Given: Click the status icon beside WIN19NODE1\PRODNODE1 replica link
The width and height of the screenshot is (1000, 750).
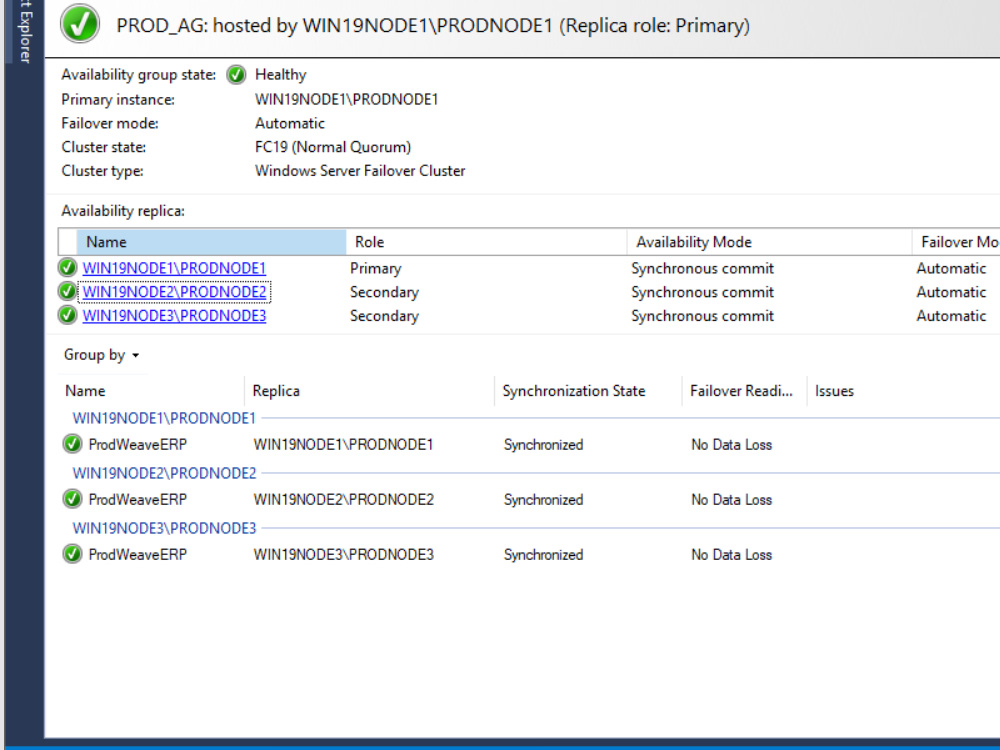Looking at the screenshot, I should 67,268.
